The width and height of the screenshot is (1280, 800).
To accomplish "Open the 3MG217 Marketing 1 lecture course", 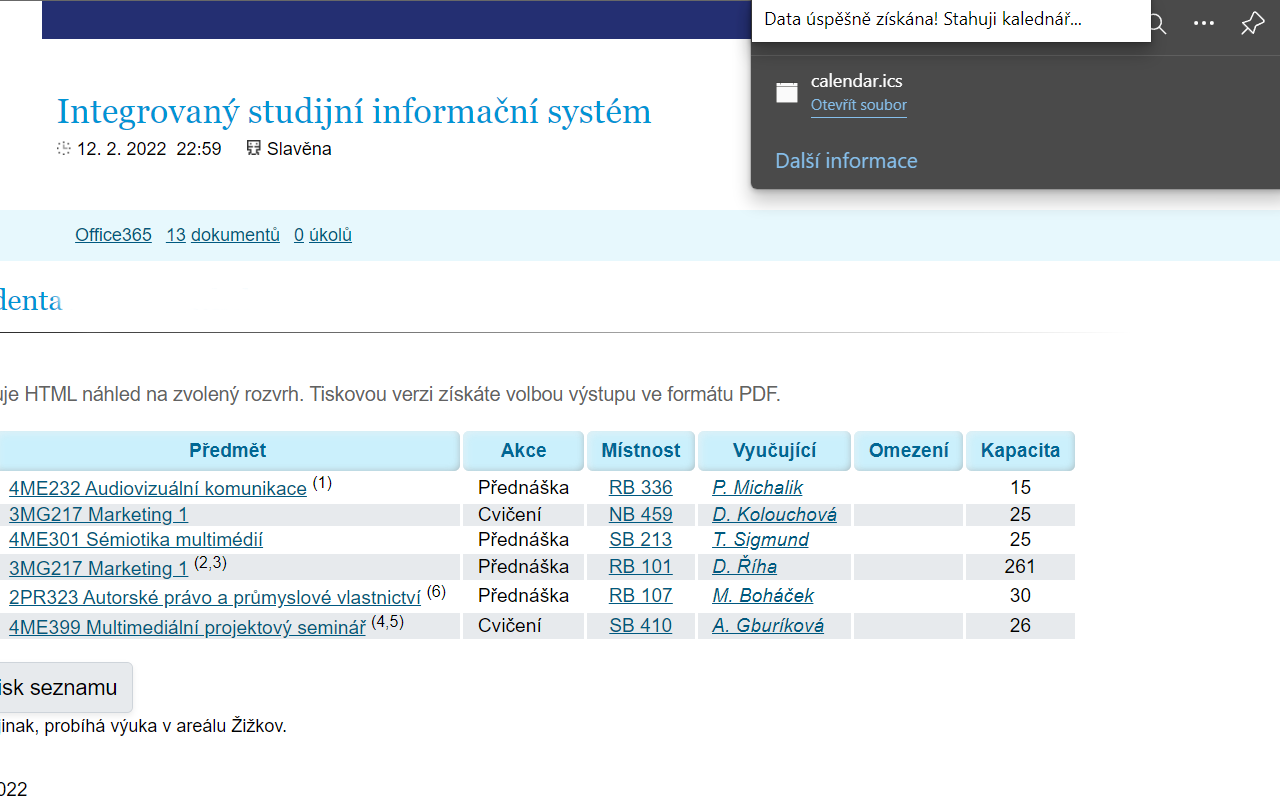I will [x=97, y=568].
